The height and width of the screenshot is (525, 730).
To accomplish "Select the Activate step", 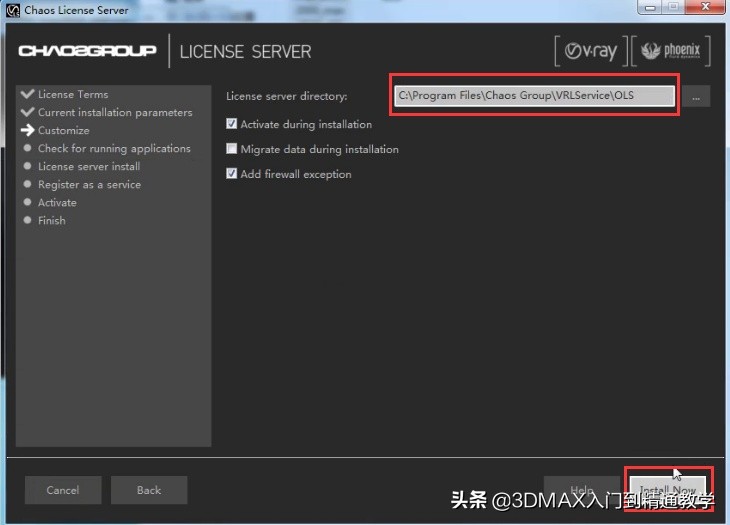I will click(x=57, y=202).
